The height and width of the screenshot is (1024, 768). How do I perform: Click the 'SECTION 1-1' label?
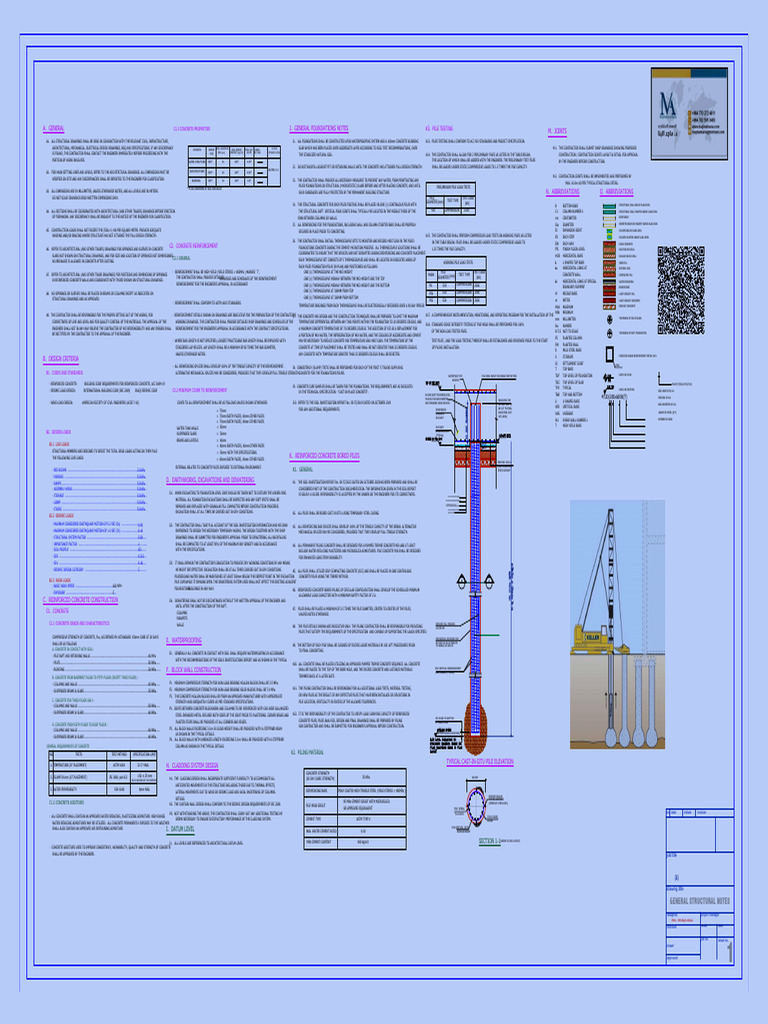488,841
